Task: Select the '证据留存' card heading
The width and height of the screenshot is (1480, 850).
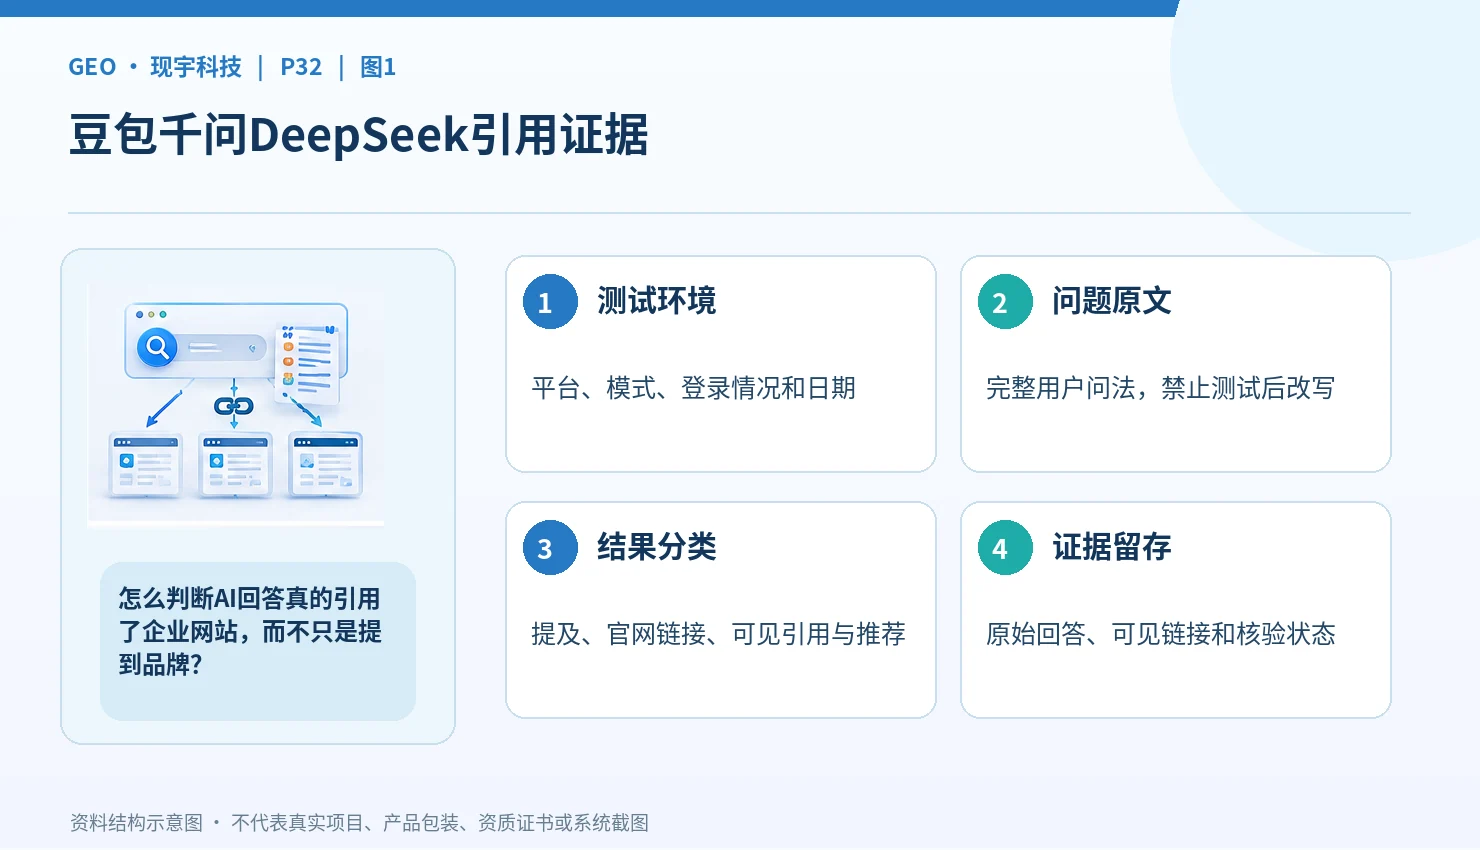Action: (x=1112, y=547)
